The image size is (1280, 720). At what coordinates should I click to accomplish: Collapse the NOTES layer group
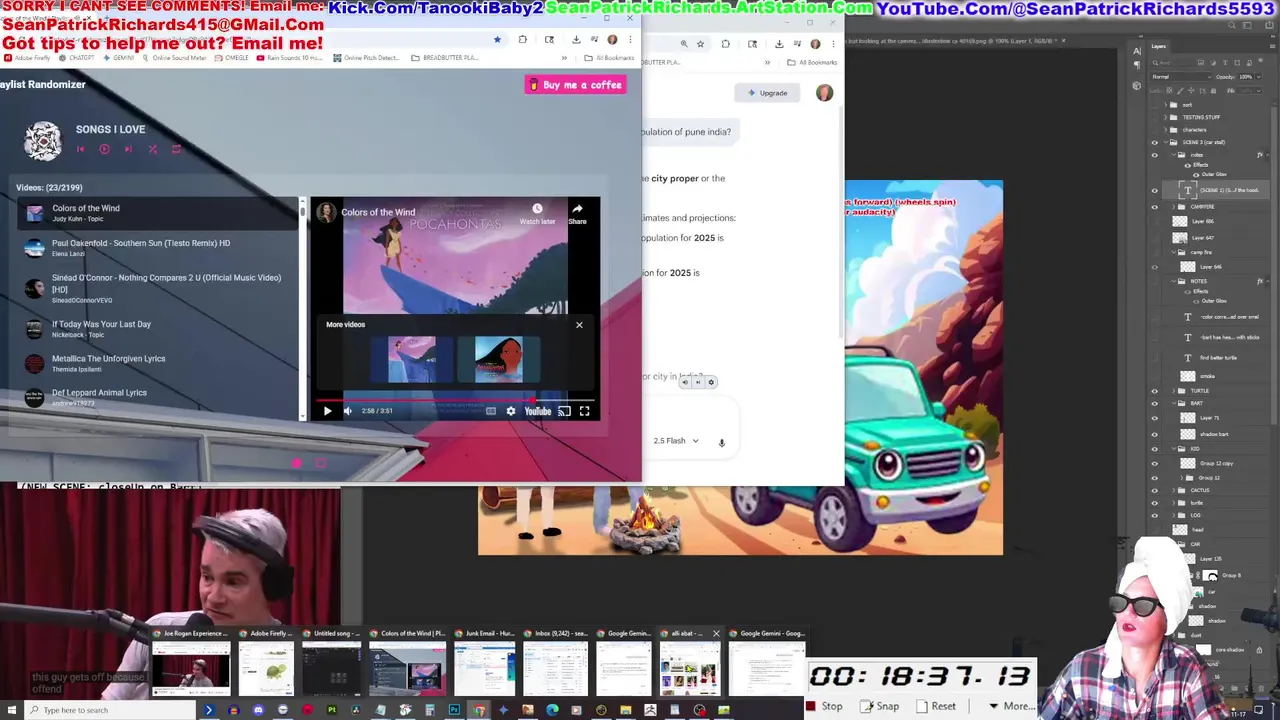tap(1173, 281)
